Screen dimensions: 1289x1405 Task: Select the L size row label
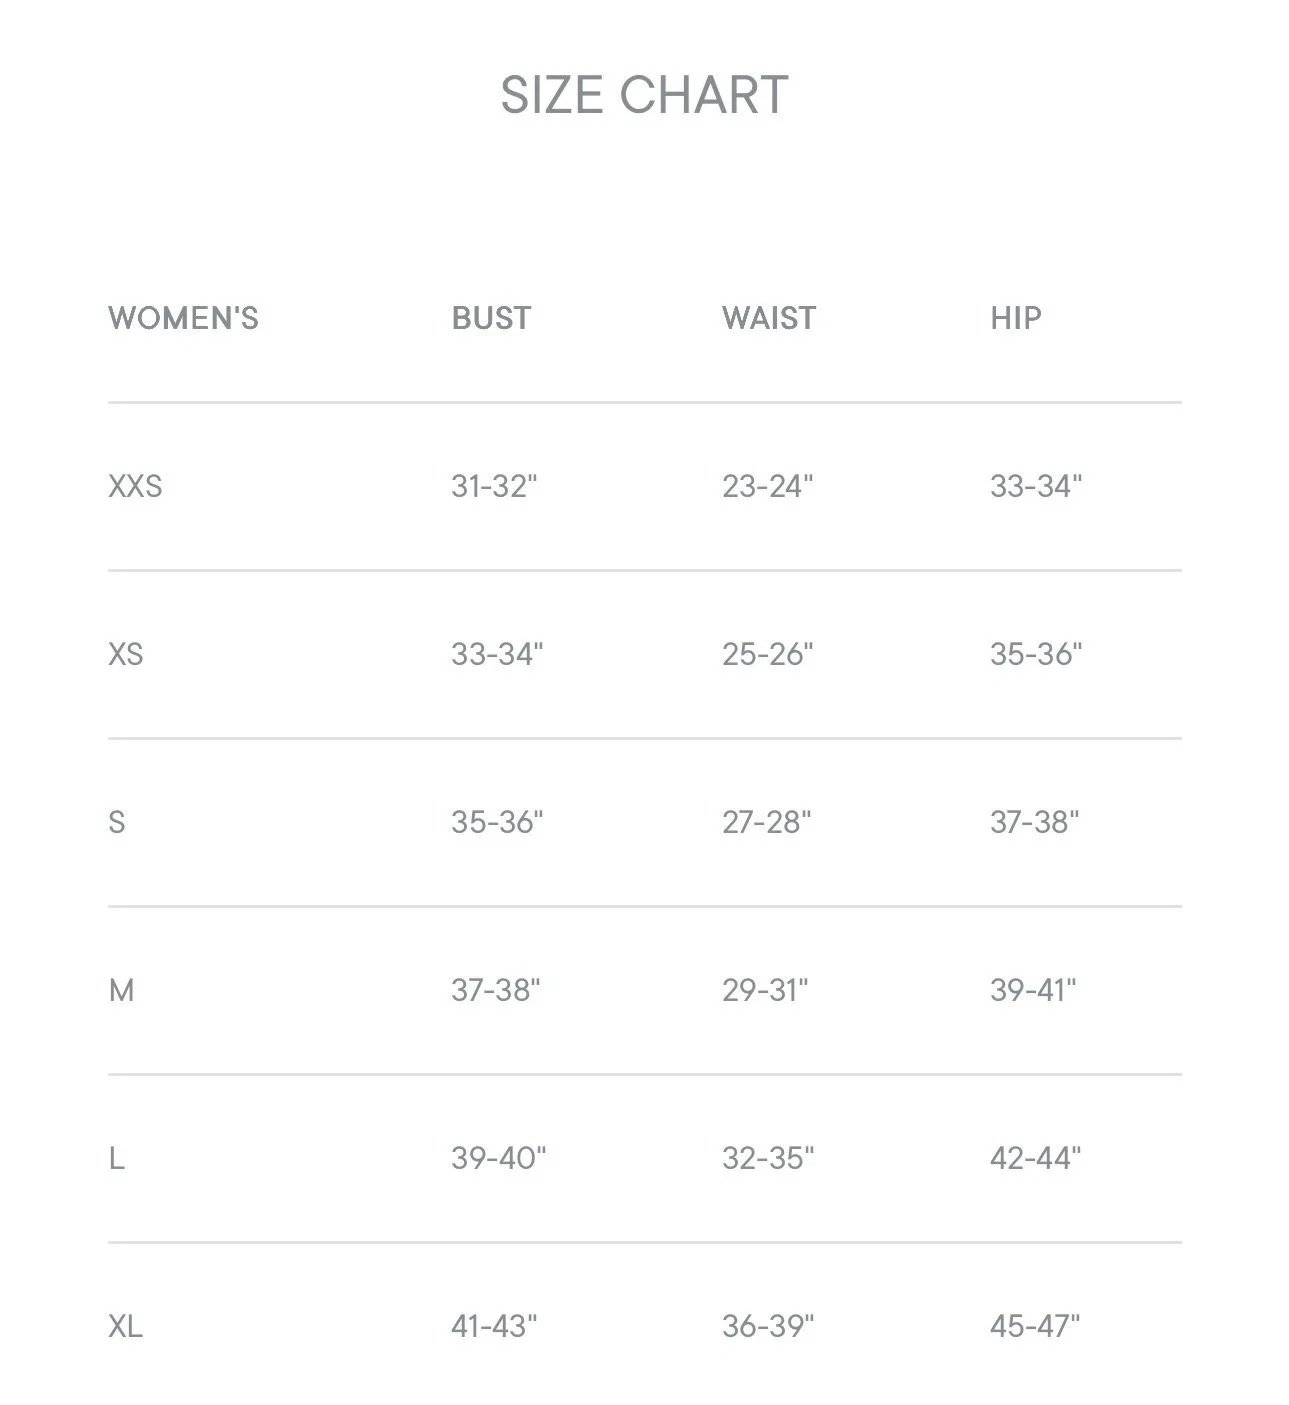[116, 1158]
